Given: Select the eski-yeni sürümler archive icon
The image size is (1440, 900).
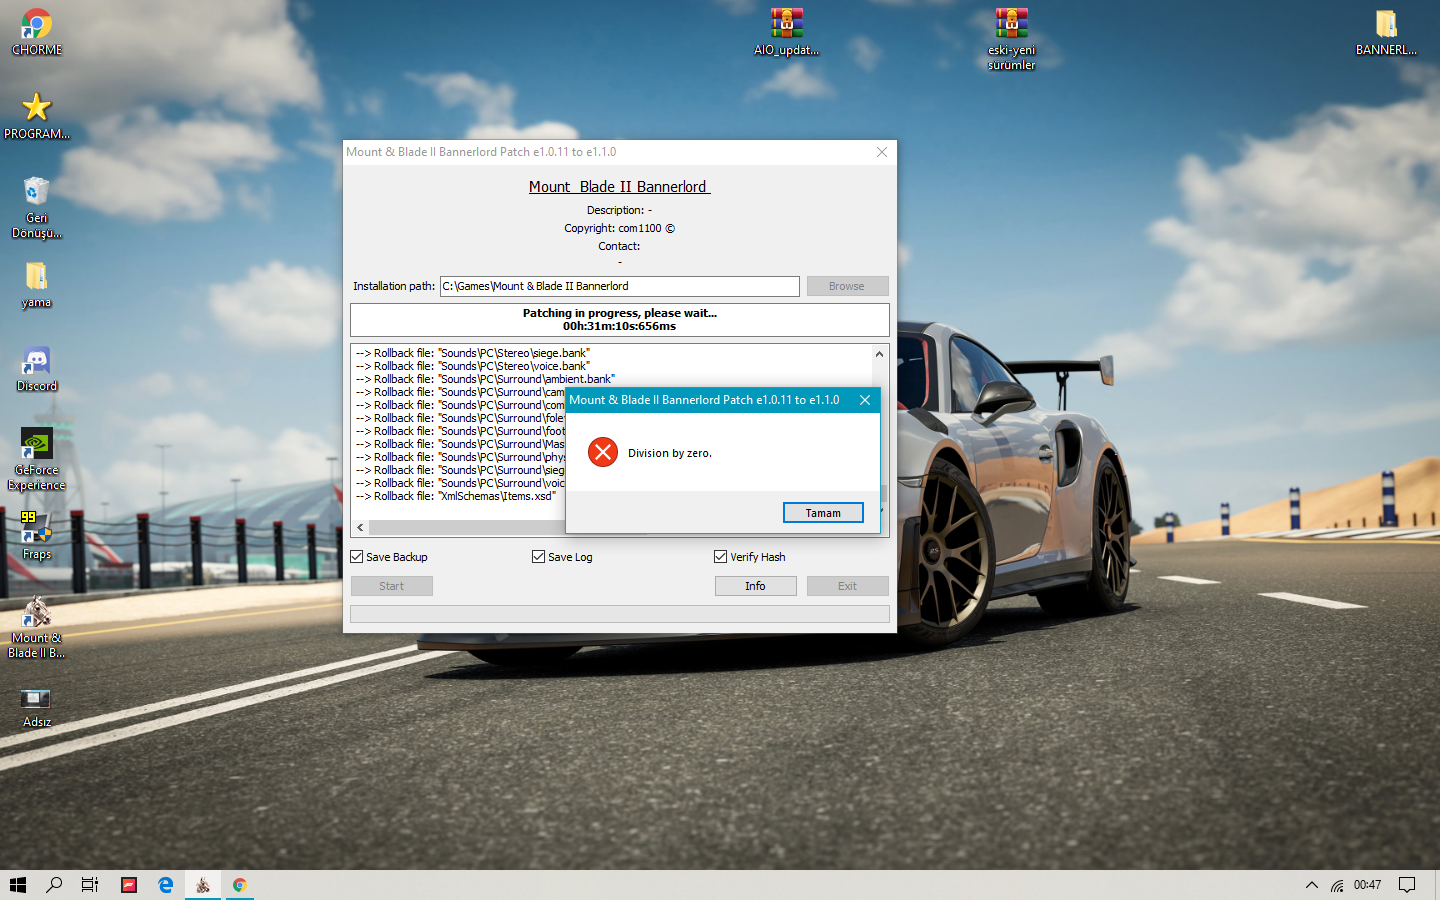Looking at the screenshot, I should (1012, 39).
